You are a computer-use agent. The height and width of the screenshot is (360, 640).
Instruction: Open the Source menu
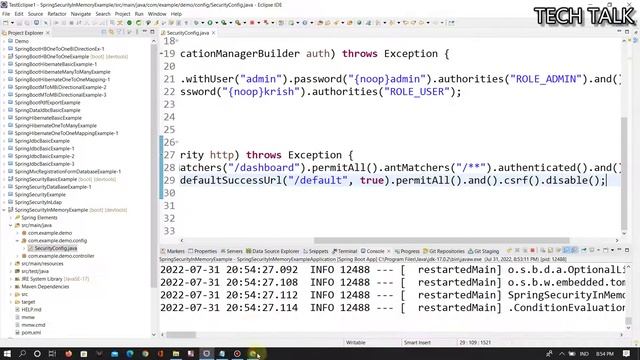(35, 14)
